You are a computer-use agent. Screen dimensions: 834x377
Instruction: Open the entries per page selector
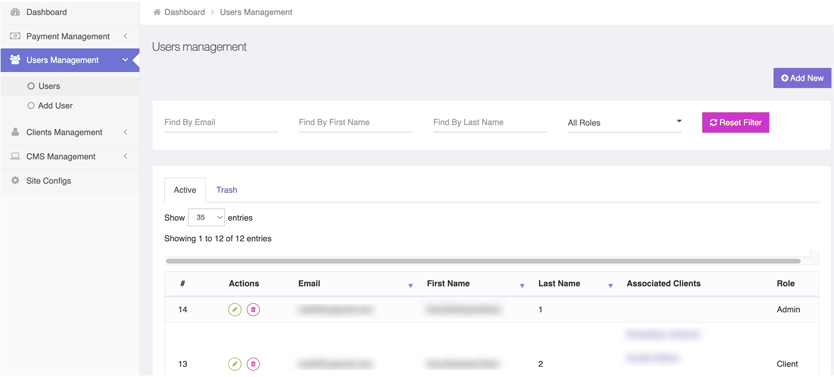coord(206,217)
